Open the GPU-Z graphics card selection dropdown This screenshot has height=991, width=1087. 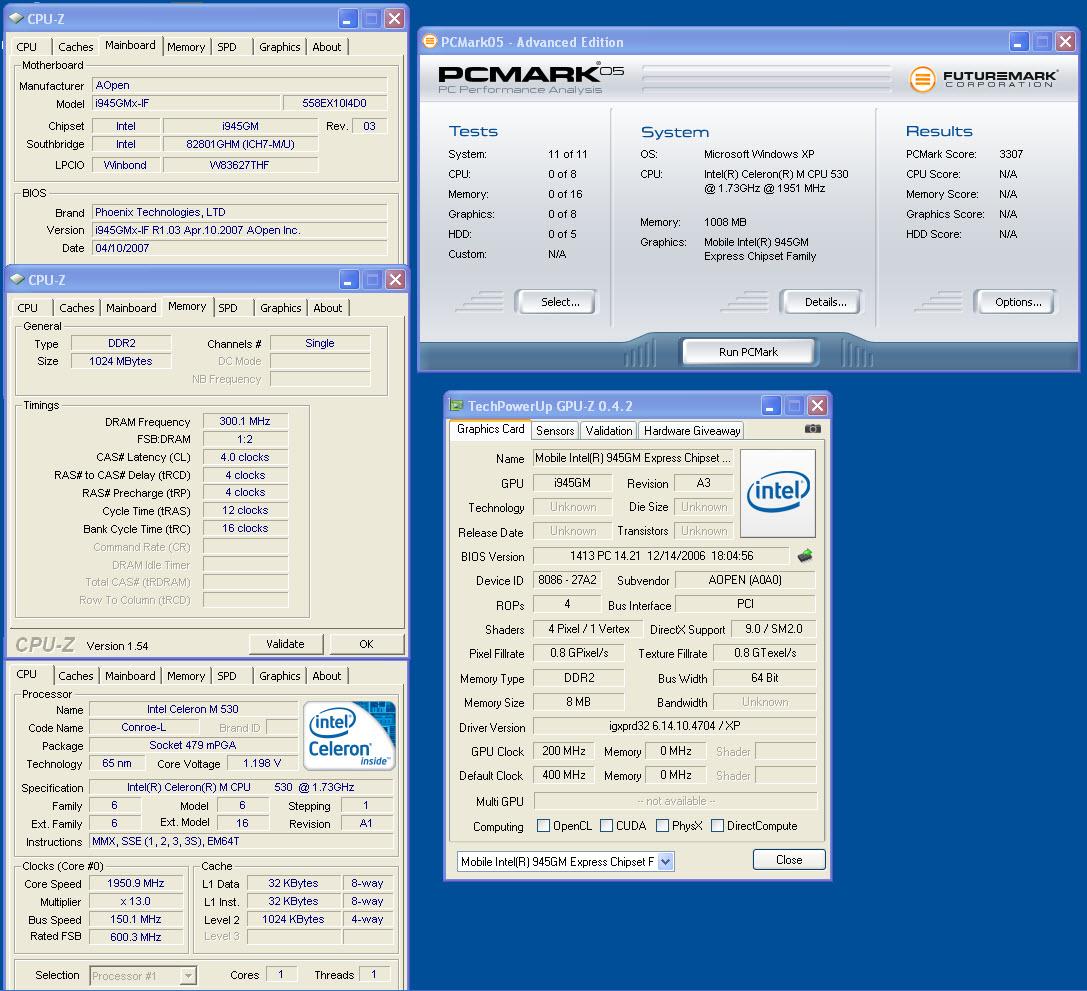coord(666,861)
